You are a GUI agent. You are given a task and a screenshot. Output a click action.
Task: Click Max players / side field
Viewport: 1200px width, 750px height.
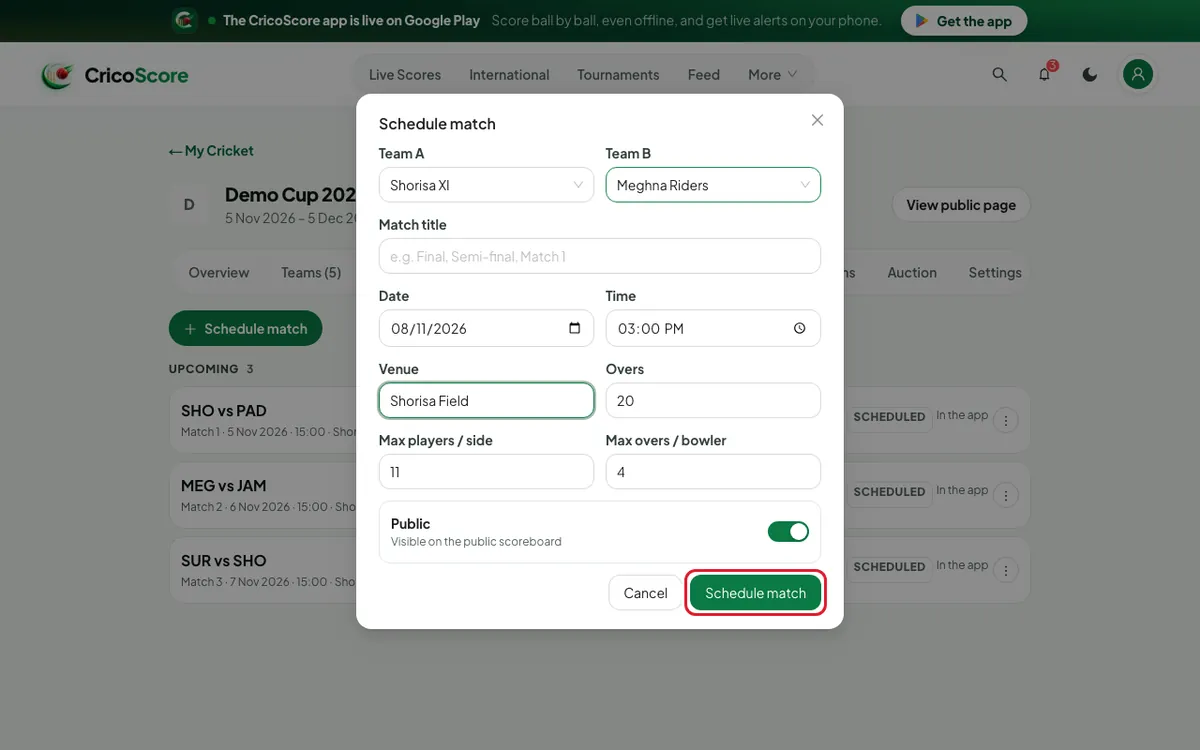click(486, 472)
